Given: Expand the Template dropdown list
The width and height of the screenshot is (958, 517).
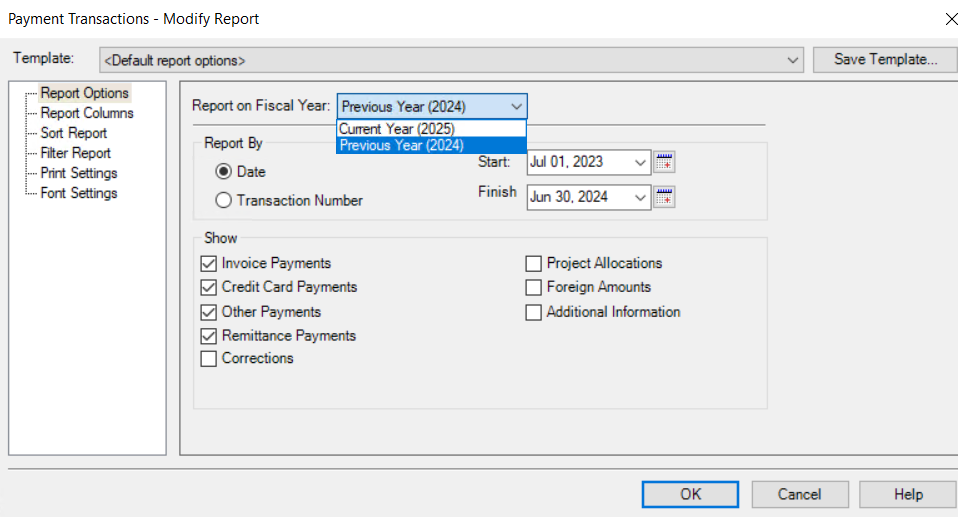Looking at the screenshot, I should coord(793,60).
